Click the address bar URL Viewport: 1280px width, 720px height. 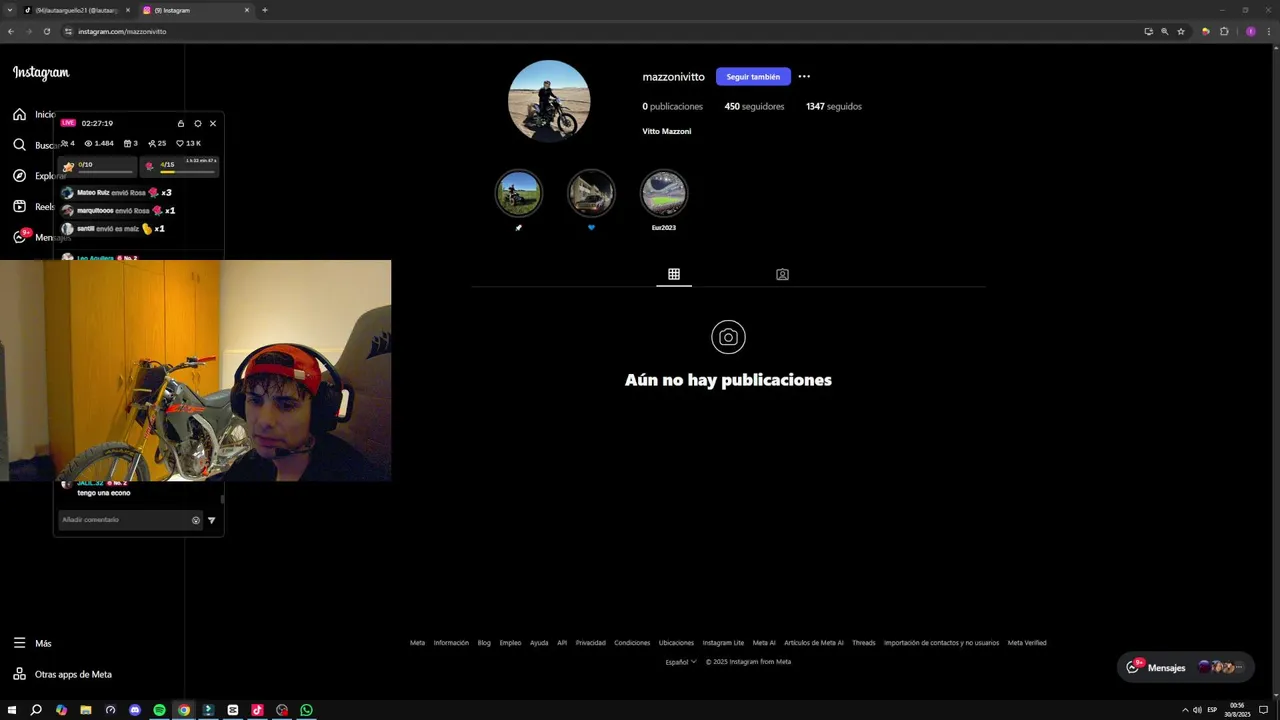(122, 31)
